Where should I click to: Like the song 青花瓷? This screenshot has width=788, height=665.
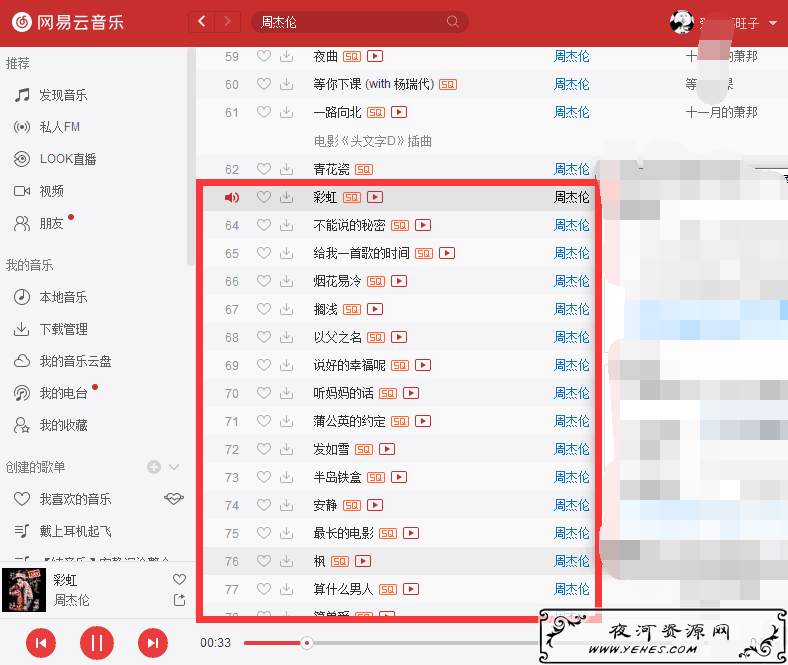(264, 169)
